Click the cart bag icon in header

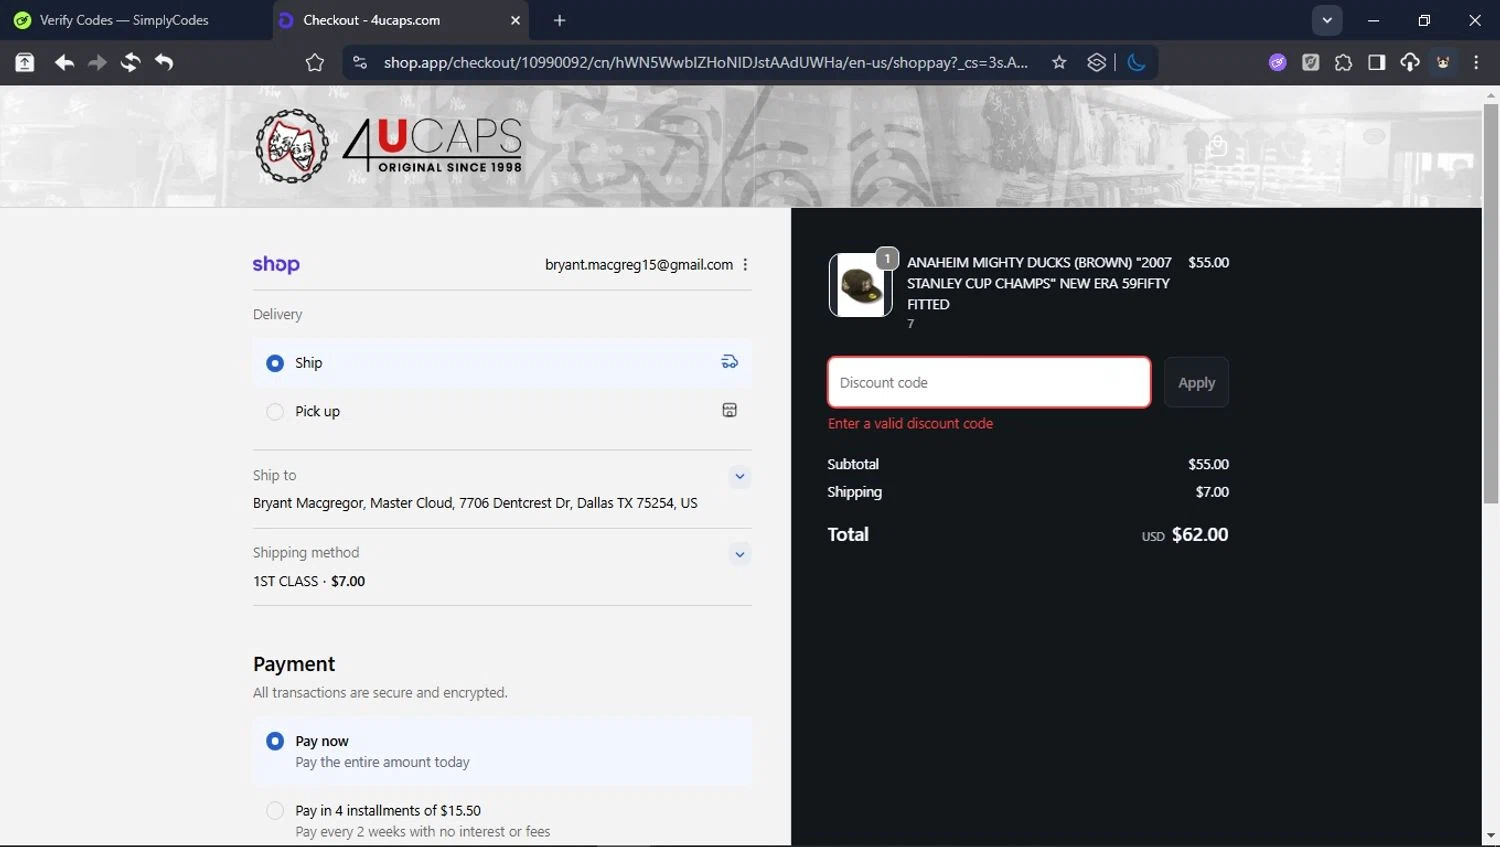[x=1217, y=146]
